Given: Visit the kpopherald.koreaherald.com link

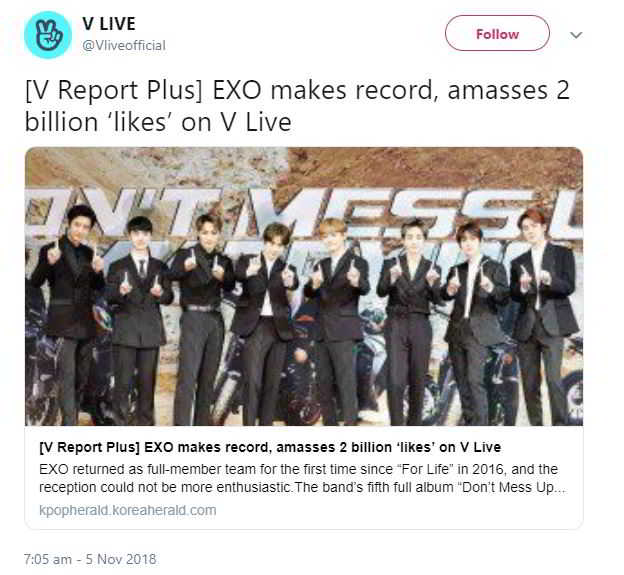Looking at the screenshot, I should coord(127,510).
